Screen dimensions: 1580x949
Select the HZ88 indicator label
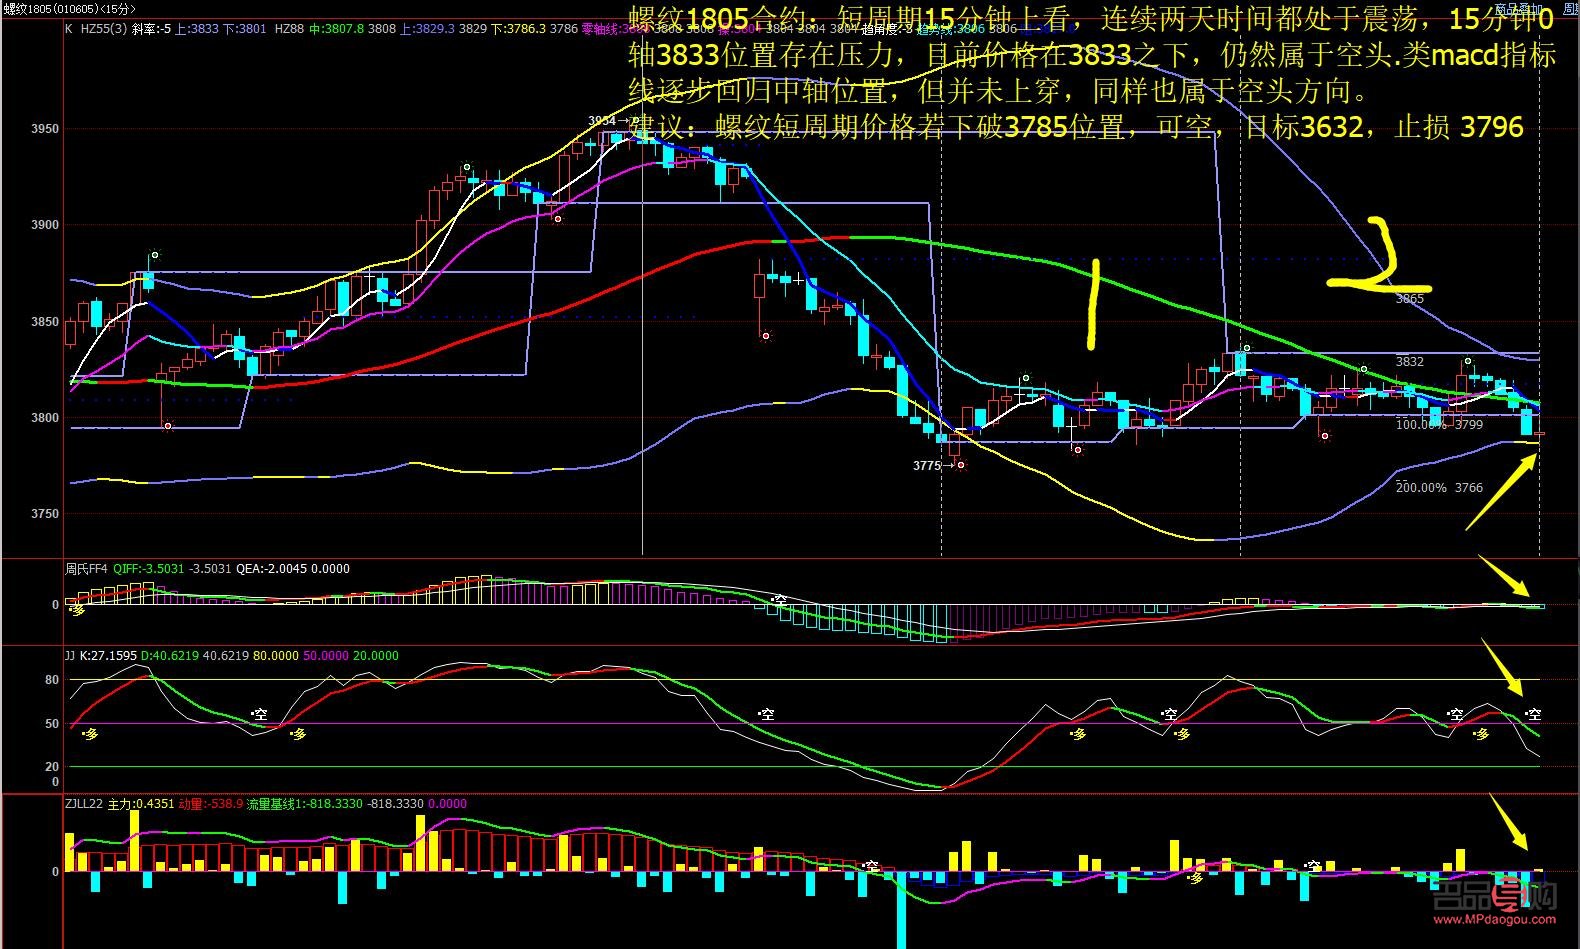(288, 29)
